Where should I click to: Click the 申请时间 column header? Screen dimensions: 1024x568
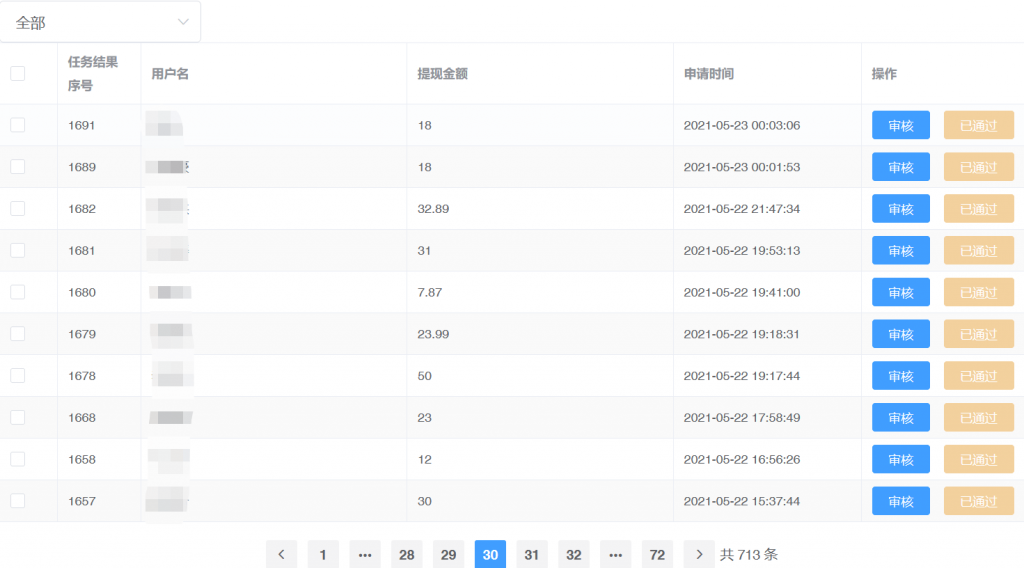tap(709, 74)
